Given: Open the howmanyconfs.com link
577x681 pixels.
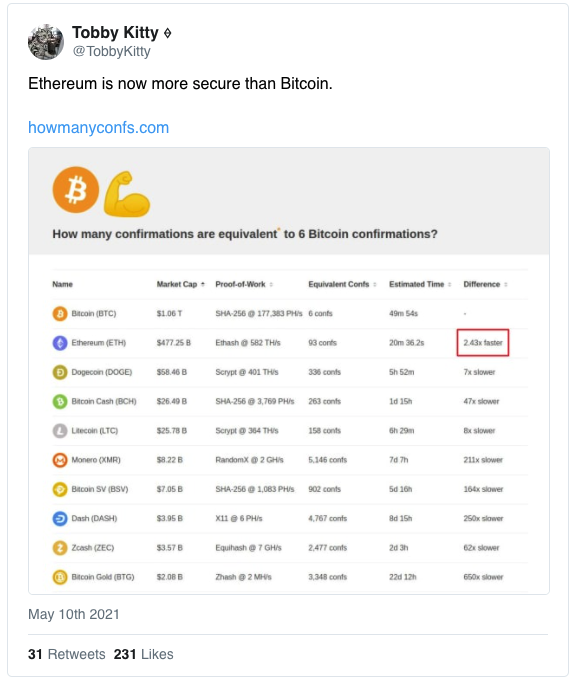Looking at the screenshot, I should 99,128.
